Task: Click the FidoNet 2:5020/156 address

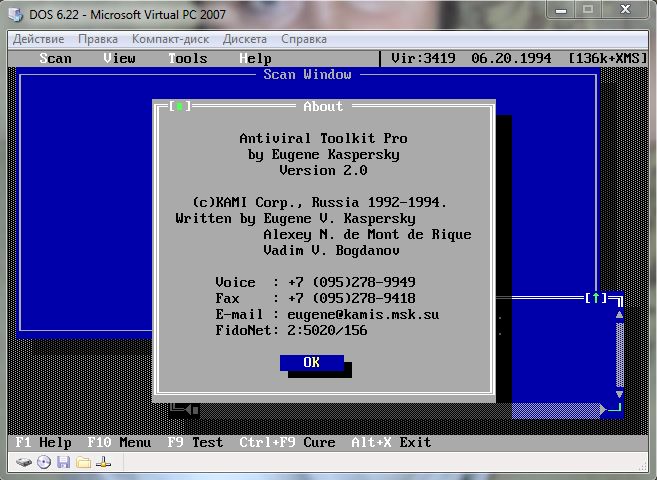Action: coord(291,330)
